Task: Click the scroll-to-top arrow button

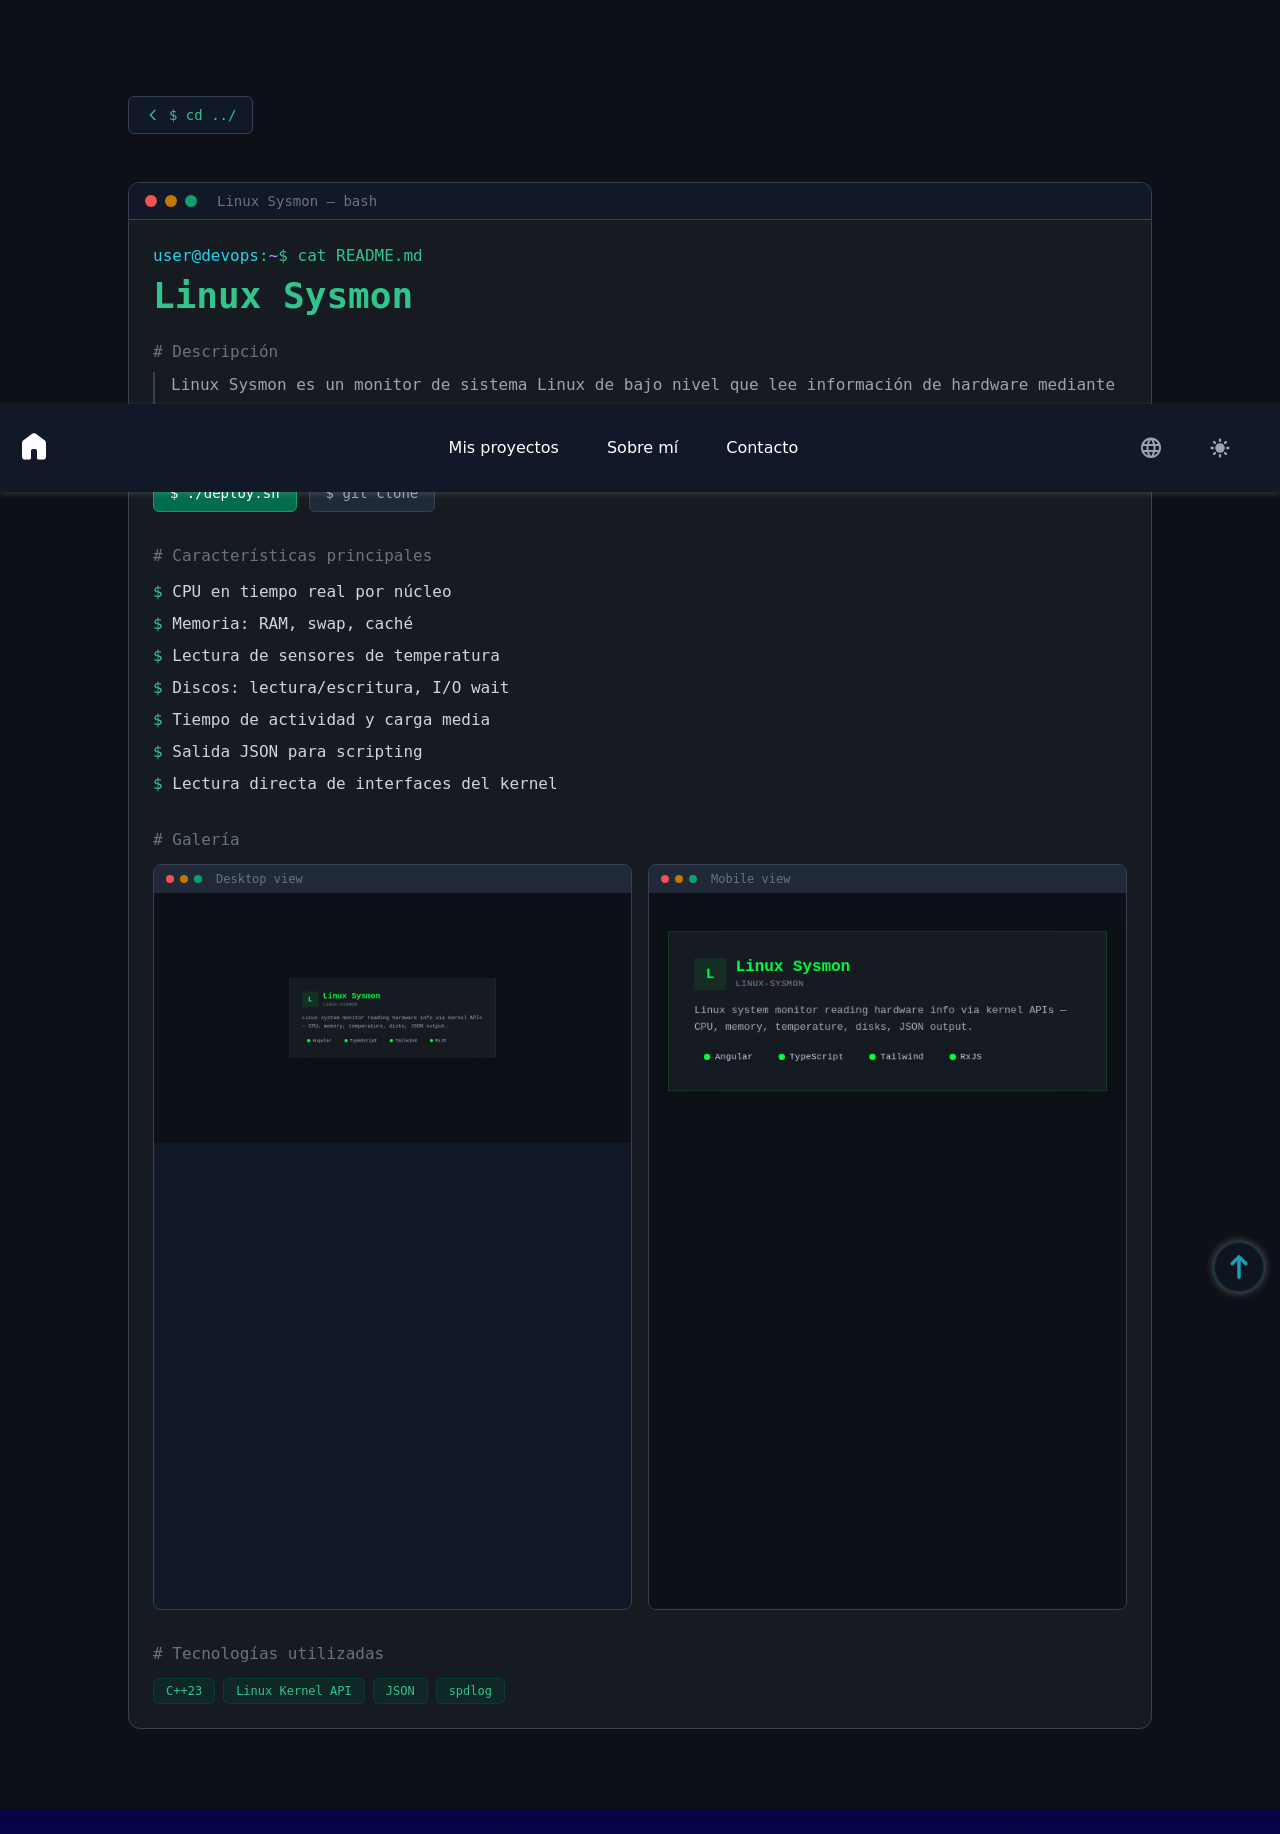Action: coord(1239,1267)
